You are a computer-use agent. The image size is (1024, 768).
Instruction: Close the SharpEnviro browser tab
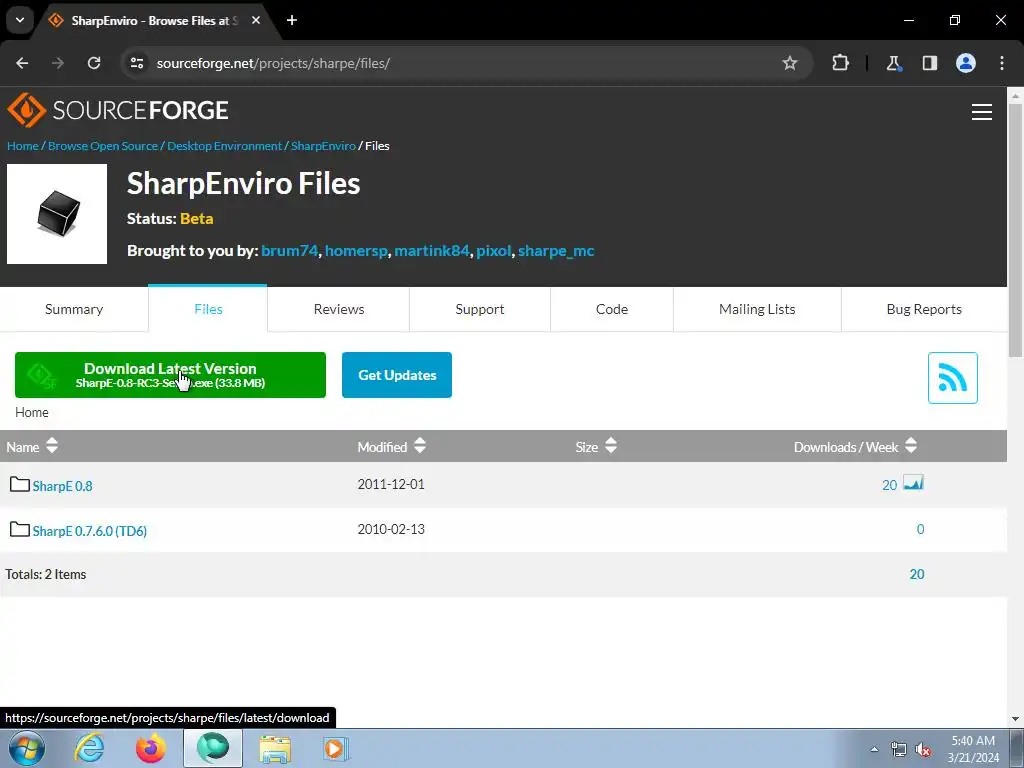point(256,20)
